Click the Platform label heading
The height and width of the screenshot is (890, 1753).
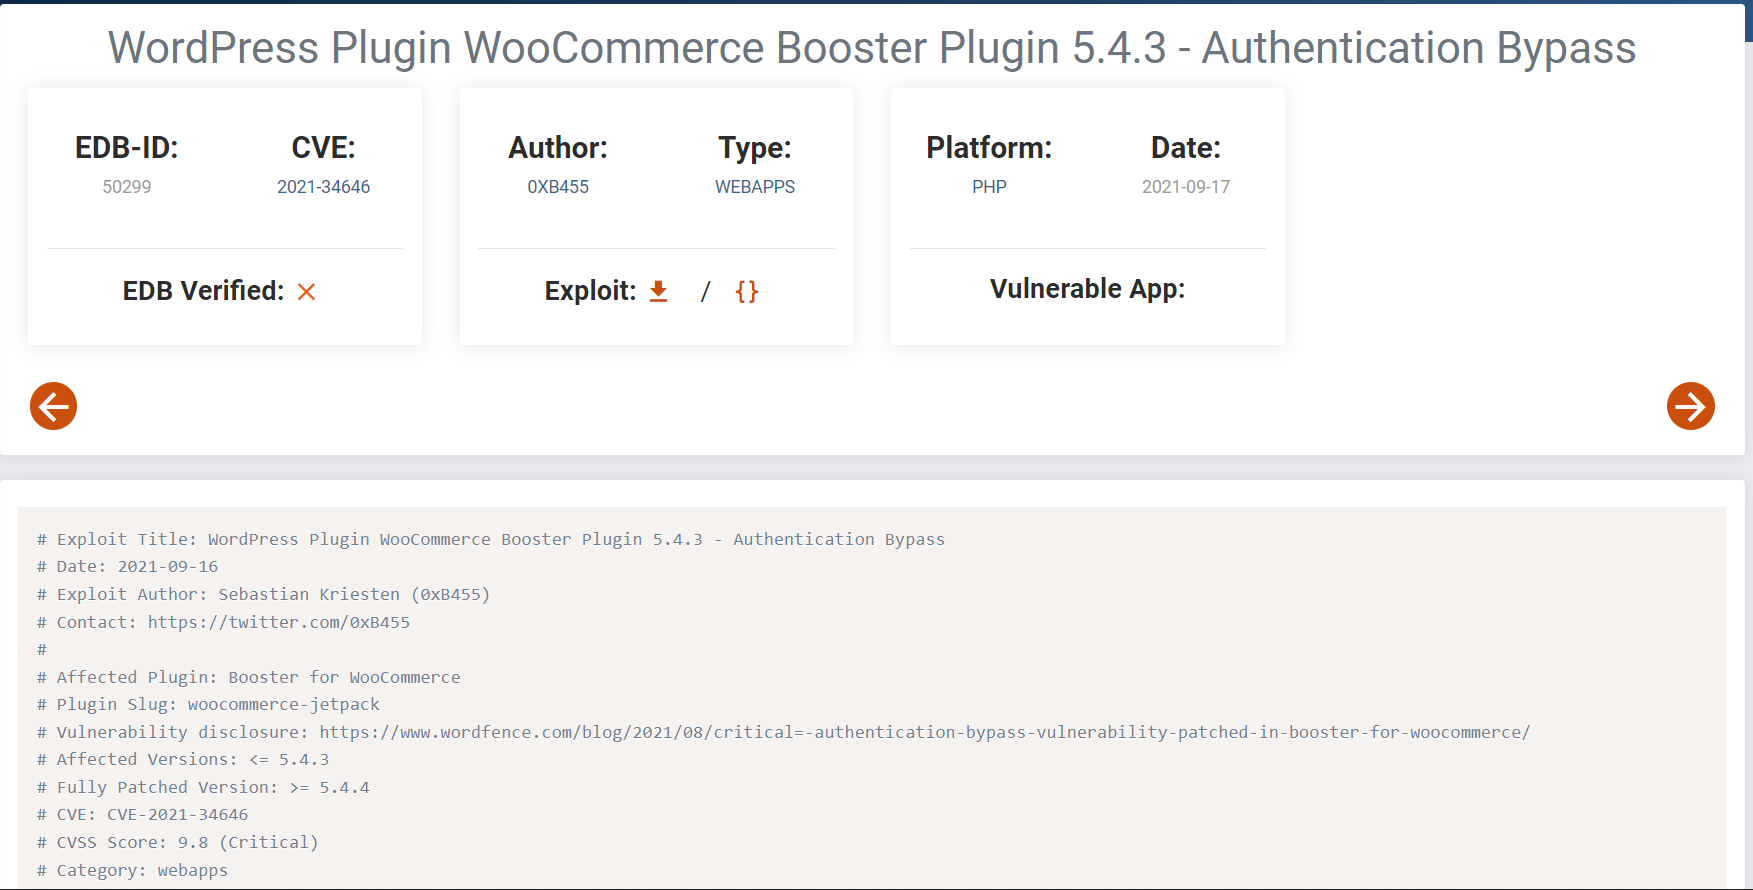click(989, 148)
